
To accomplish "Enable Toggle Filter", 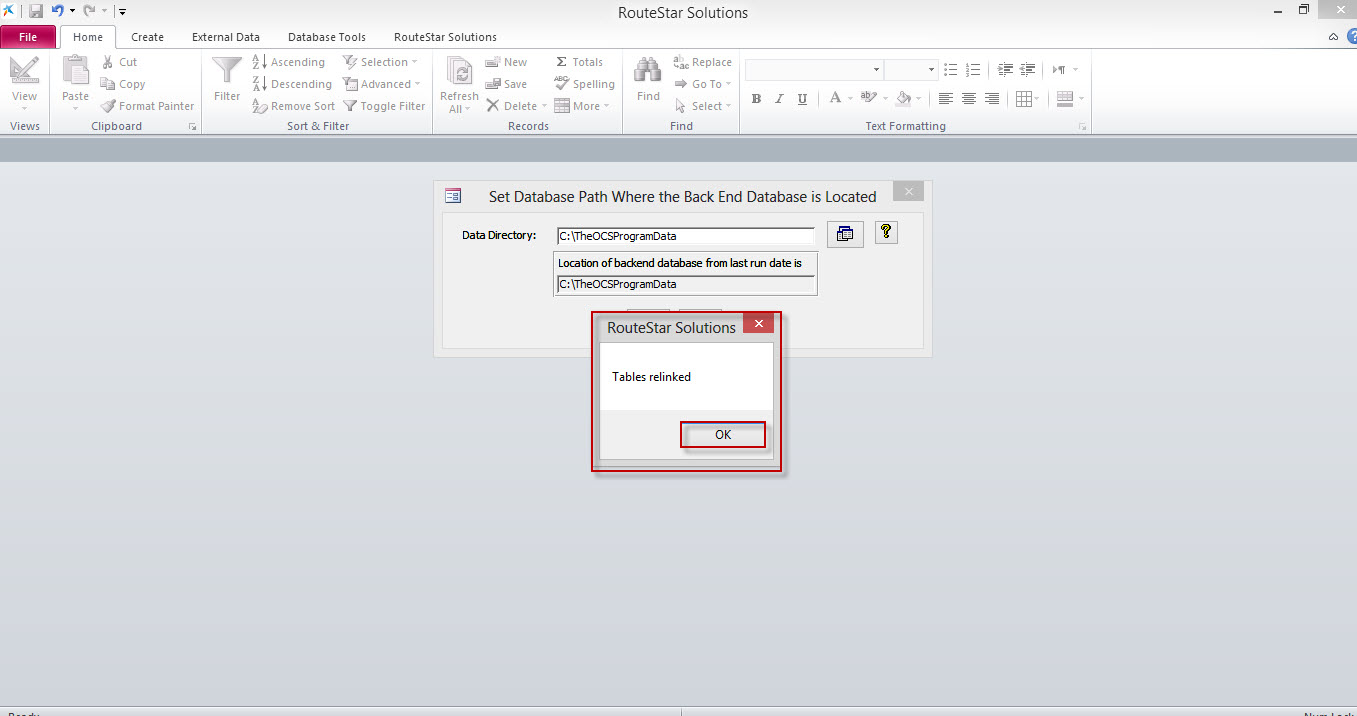I will tap(384, 106).
